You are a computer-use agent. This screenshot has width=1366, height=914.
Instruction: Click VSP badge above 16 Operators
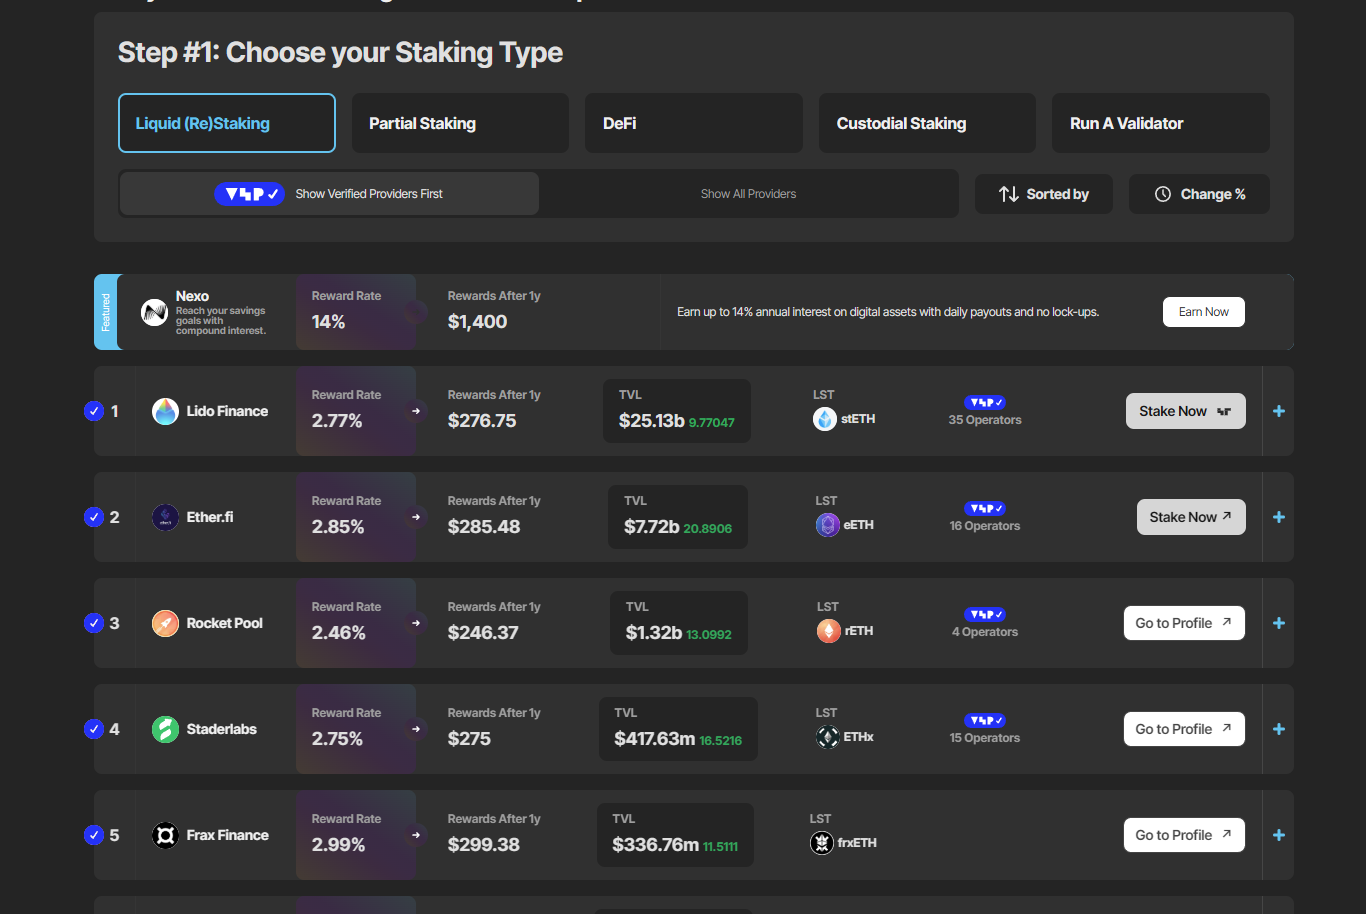coord(985,508)
